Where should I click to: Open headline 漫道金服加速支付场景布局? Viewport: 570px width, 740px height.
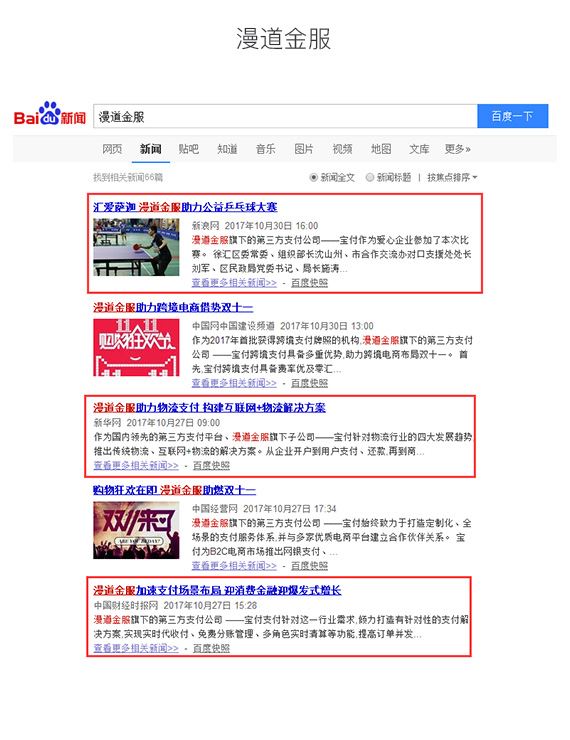(217, 590)
